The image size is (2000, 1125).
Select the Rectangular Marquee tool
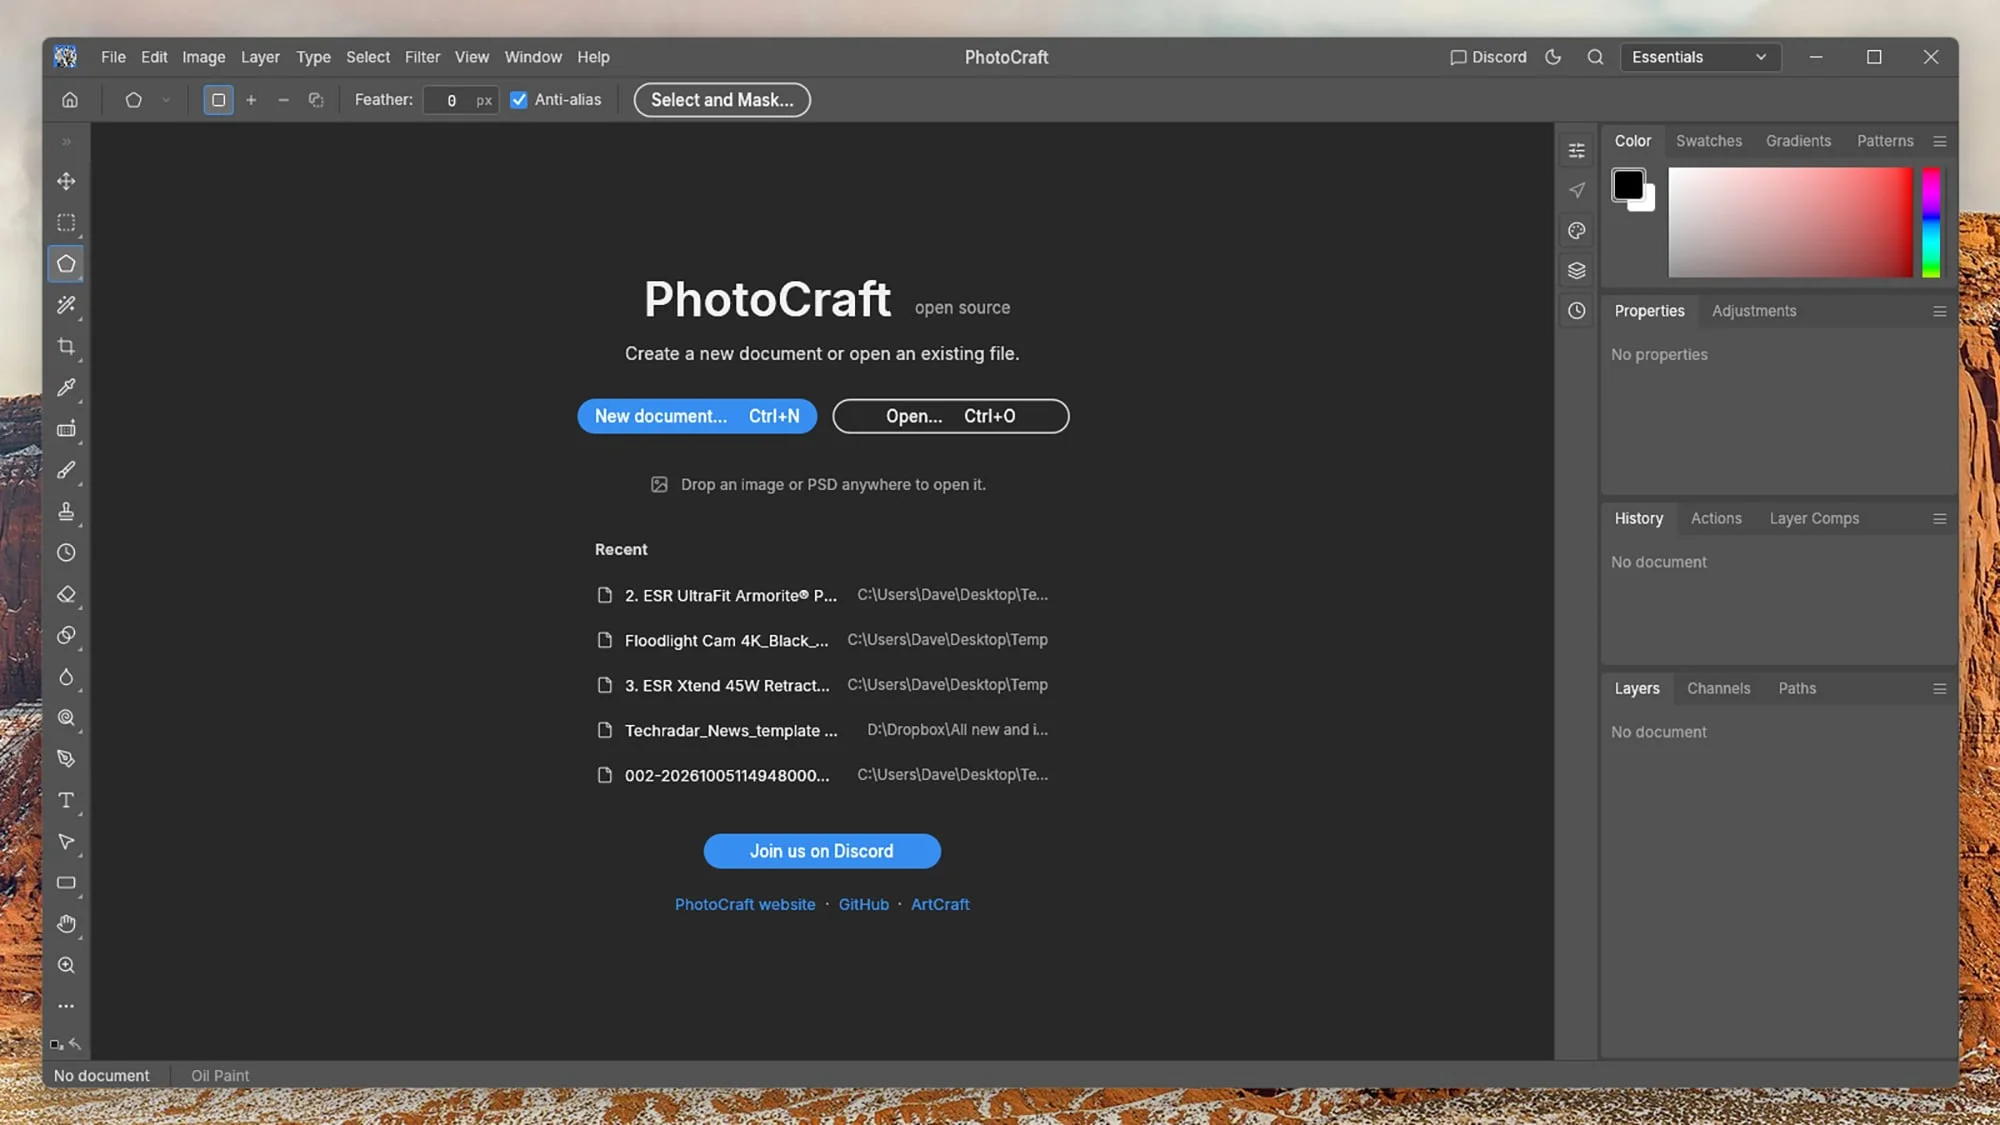click(x=66, y=223)
